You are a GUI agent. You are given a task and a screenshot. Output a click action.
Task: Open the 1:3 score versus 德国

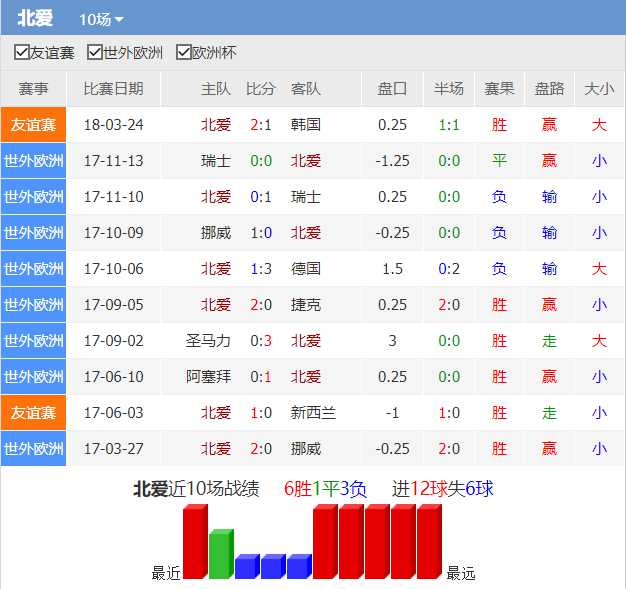click(260, 269)
